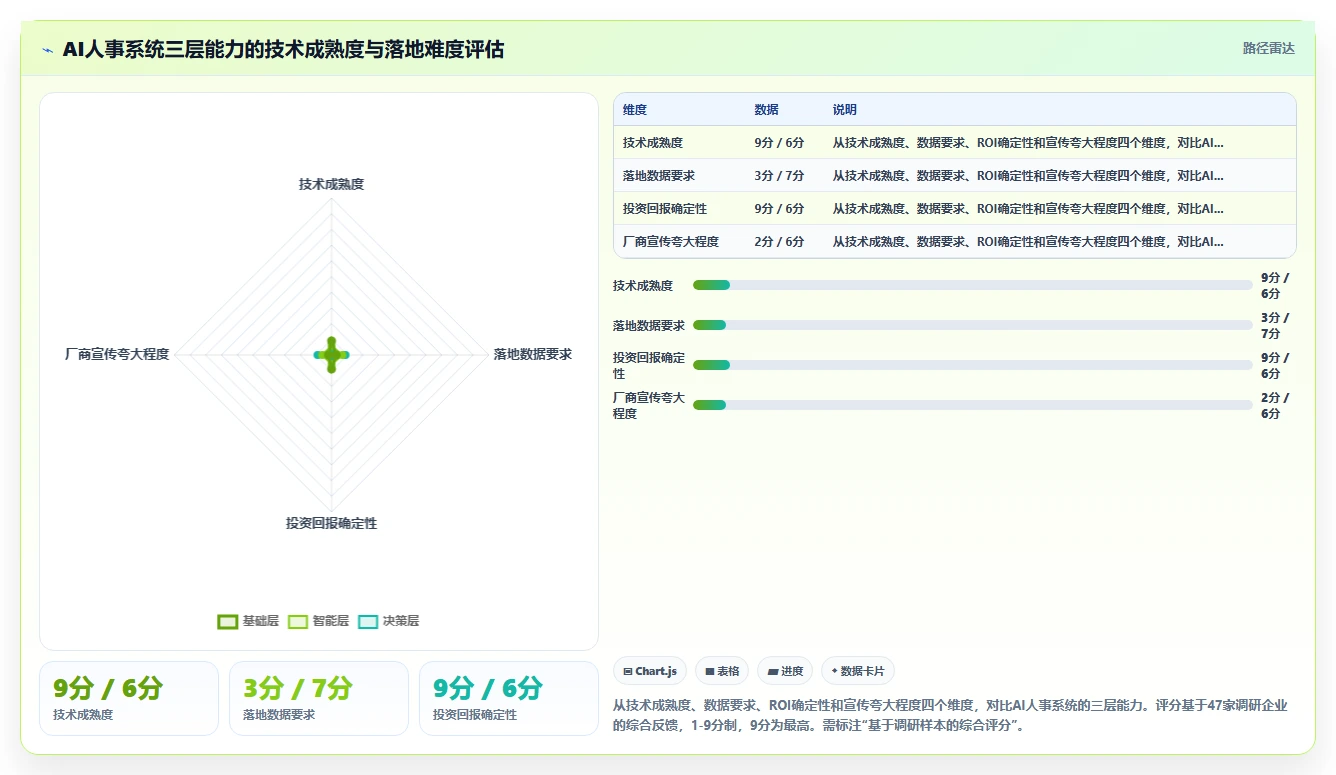
Task: Click the green data point at radar center
Action: click(x=331, y=355)
